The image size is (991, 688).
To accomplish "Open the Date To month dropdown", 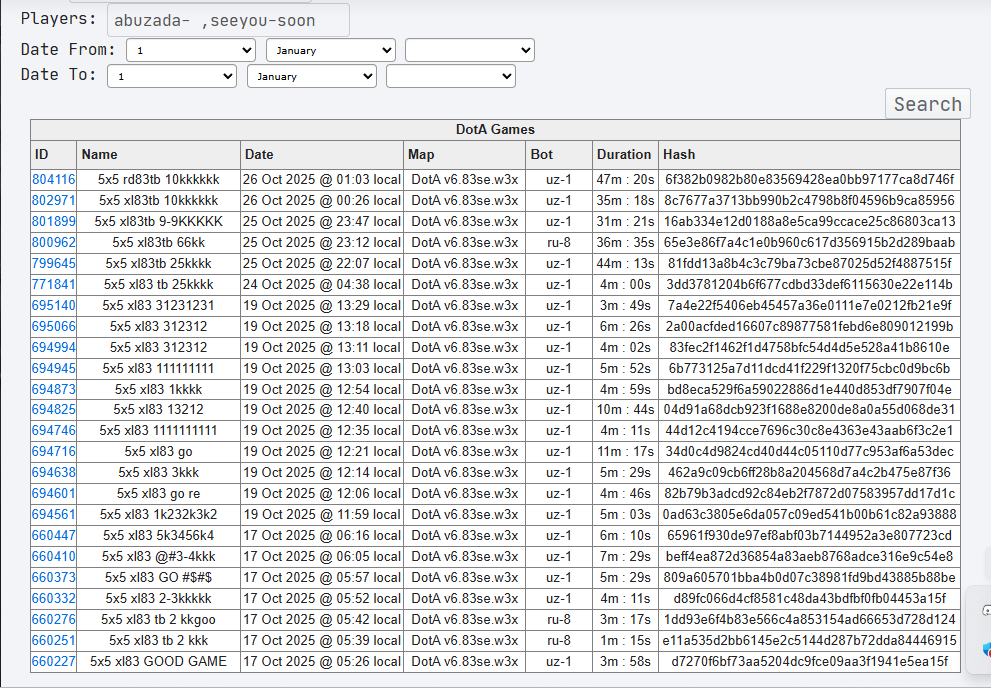I will pos(312,76).
